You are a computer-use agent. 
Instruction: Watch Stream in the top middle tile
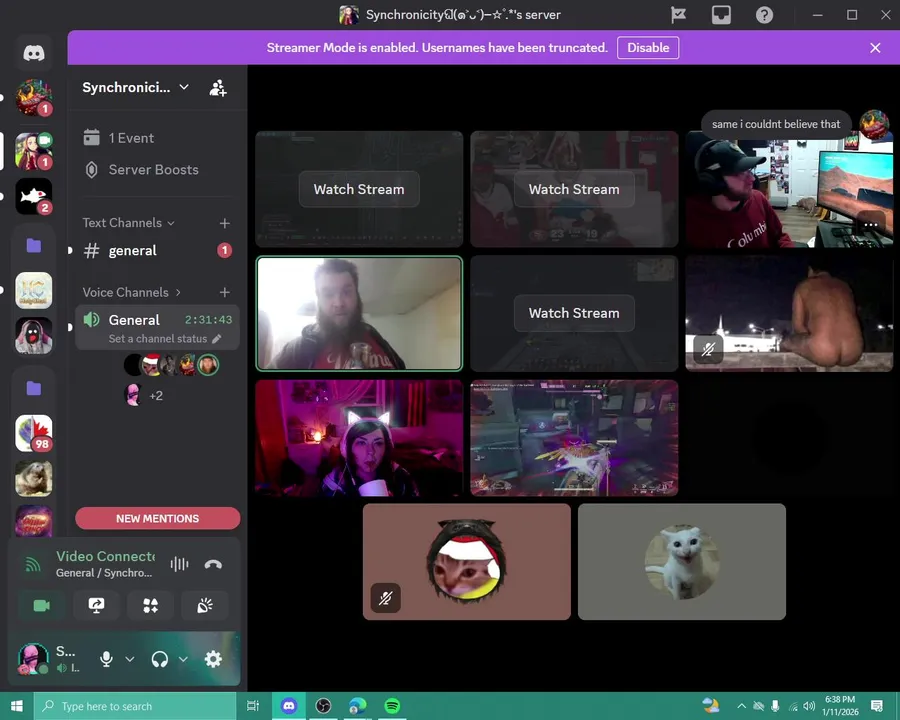tap(574, 189)
